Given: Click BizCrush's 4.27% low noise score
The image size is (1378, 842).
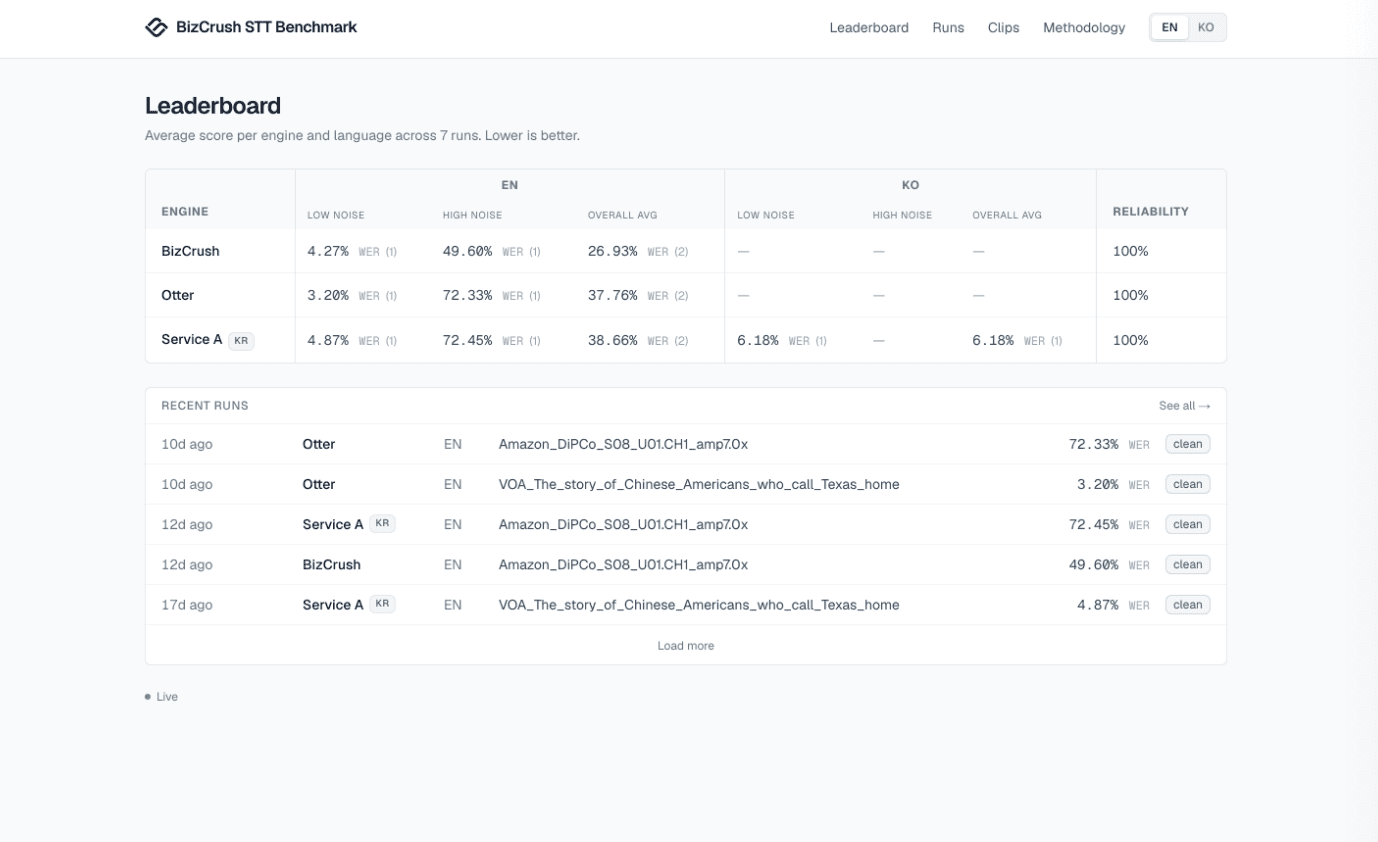Looking at the screenshot, I should pos(328,251).
